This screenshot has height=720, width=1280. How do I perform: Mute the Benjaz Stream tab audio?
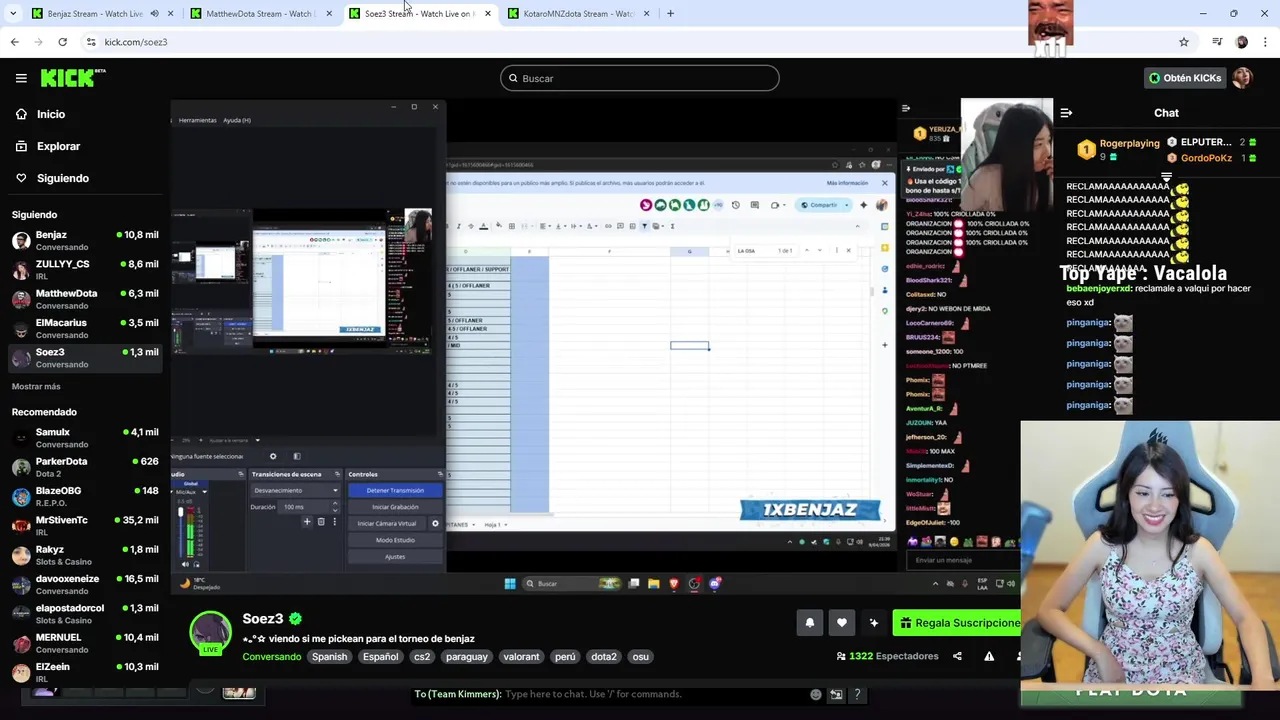tap(154, 14)
